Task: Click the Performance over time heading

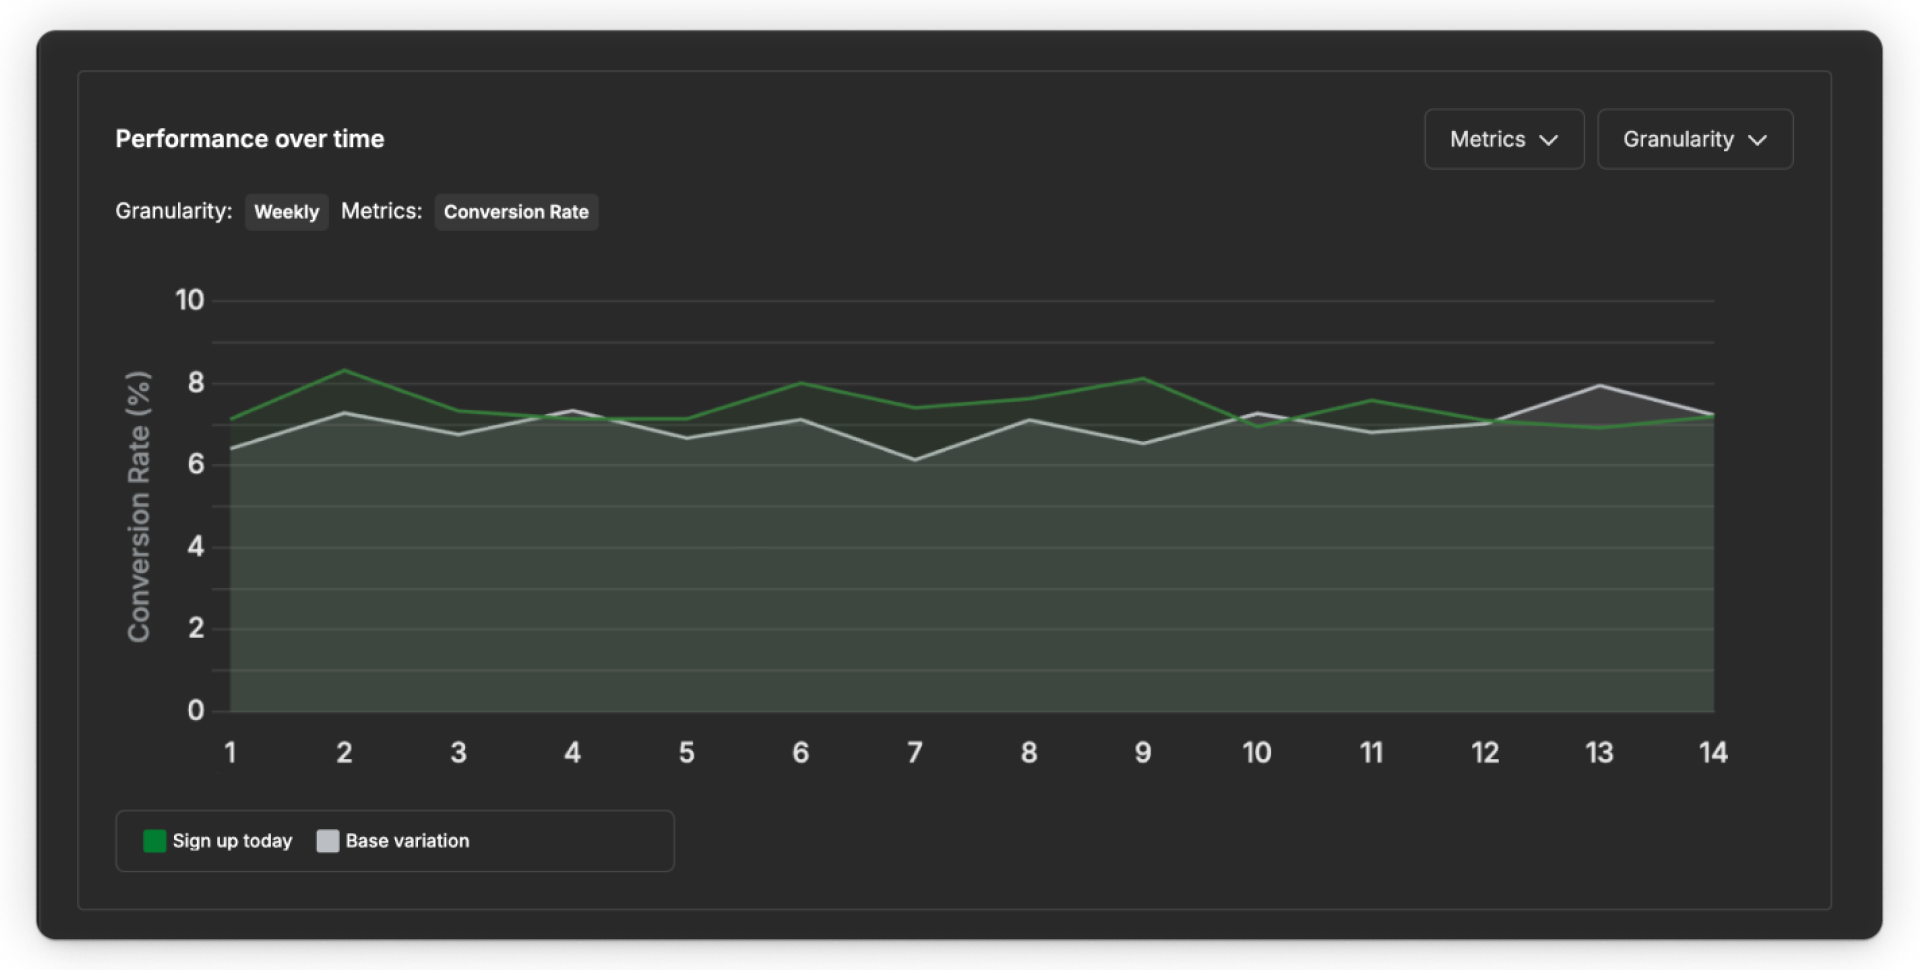Action: click(x=250, y=139)
